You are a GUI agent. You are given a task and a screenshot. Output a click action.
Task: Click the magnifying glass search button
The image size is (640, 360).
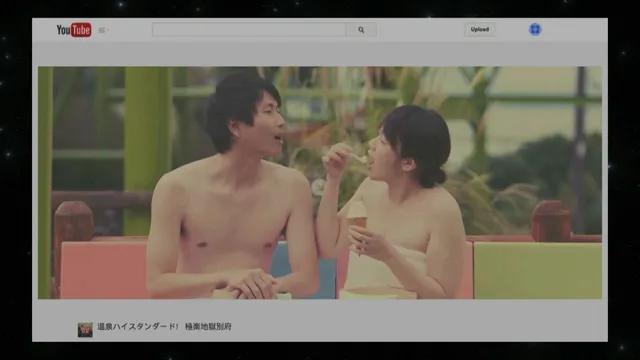[x=361, y=30]
